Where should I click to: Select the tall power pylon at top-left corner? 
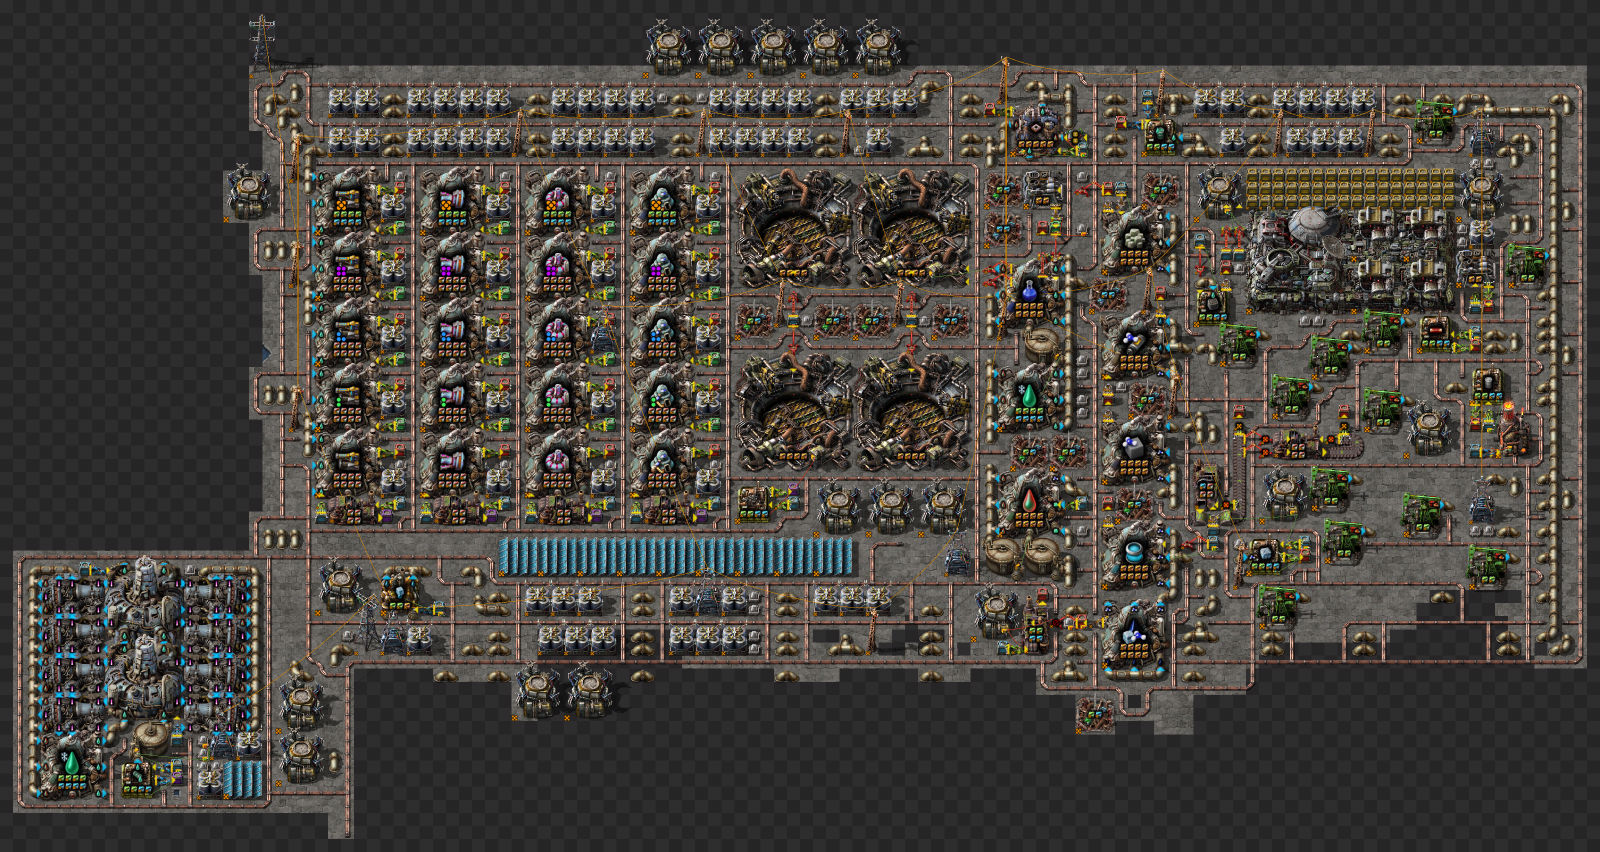tap(262, 43)
